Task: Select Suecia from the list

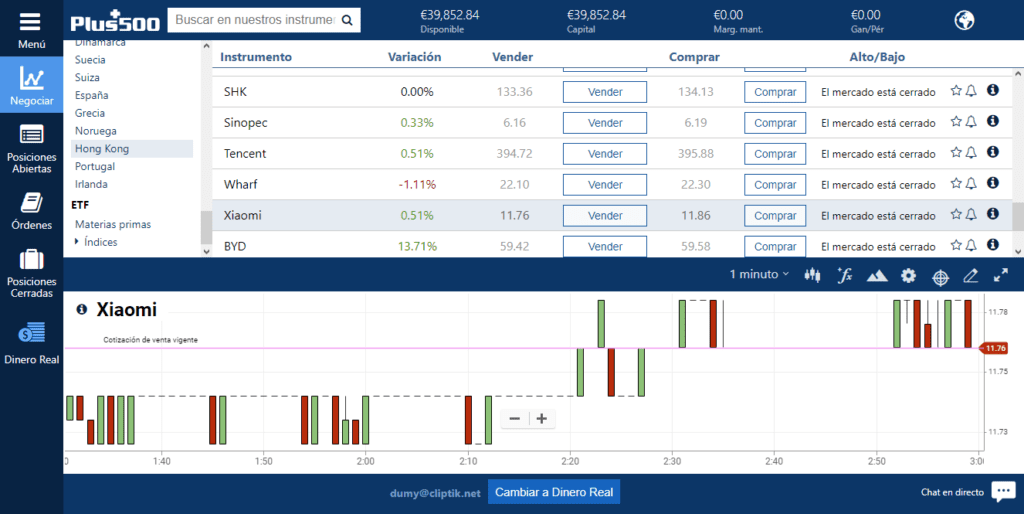Action: (90, 59)
